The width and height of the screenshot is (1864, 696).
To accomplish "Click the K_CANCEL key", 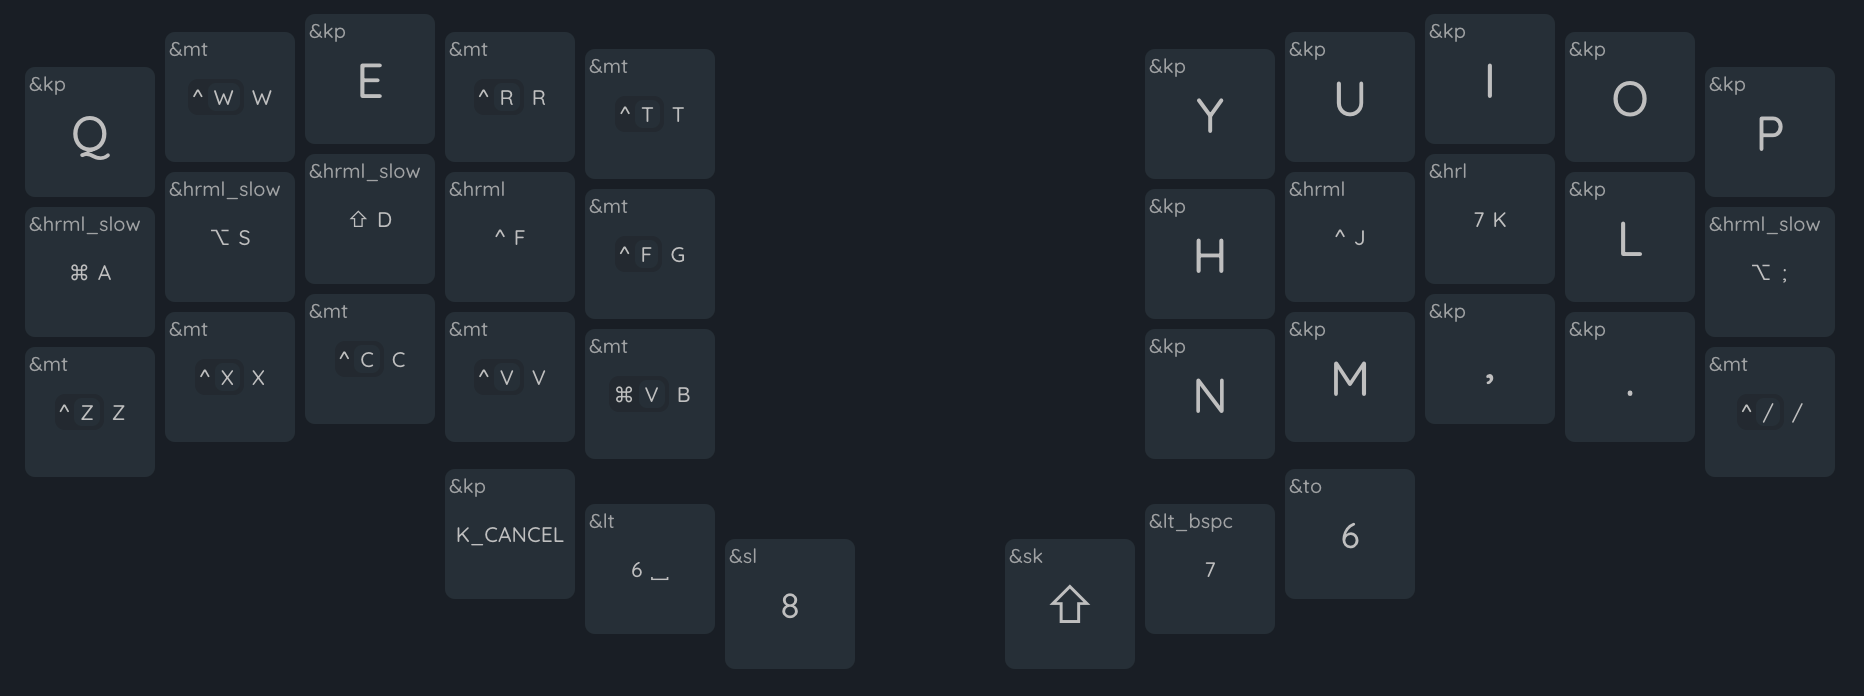I will pyautogui.click(x=510, y=534).
